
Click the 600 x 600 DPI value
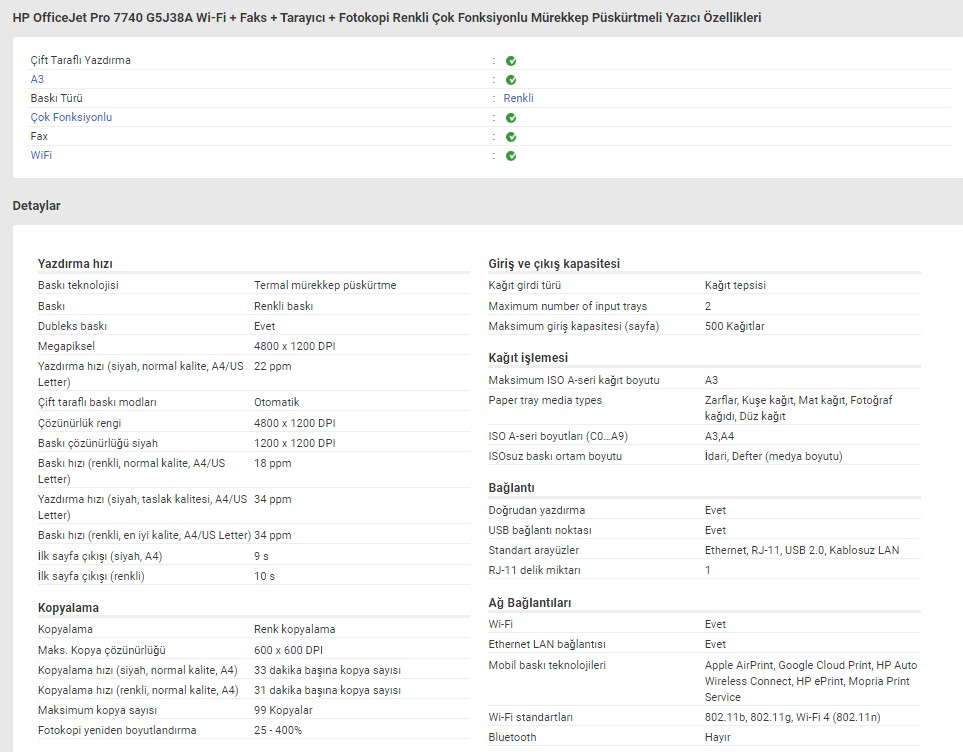(x=288, y=650)
